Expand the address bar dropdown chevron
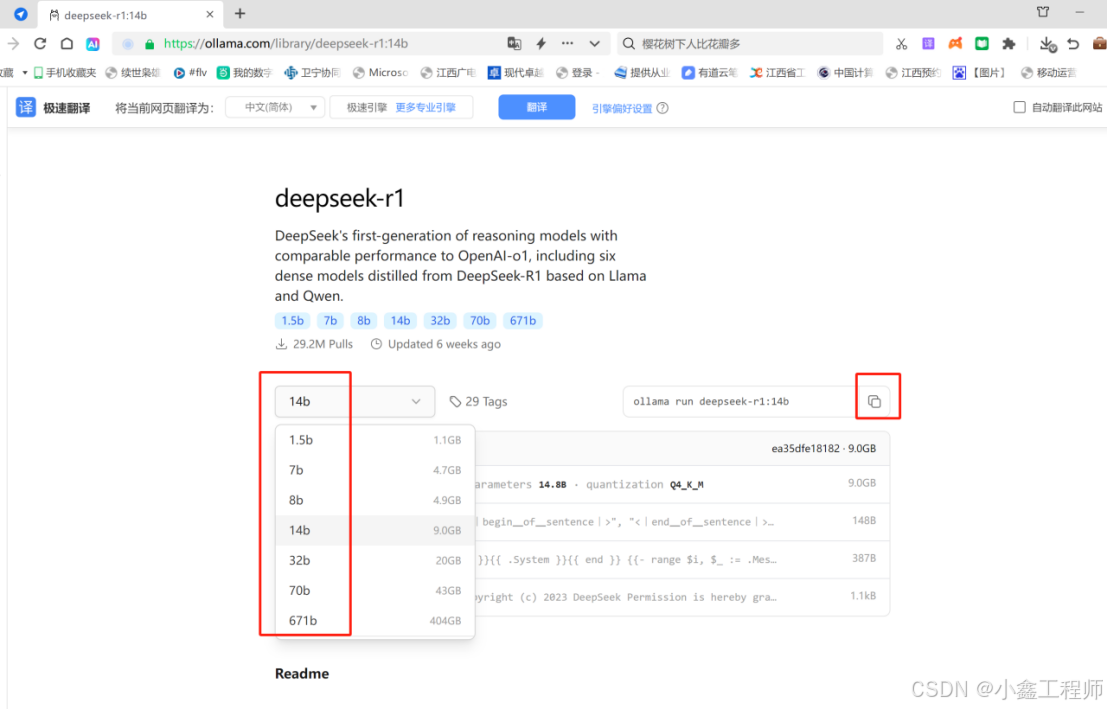 click(x=594, y=44)
